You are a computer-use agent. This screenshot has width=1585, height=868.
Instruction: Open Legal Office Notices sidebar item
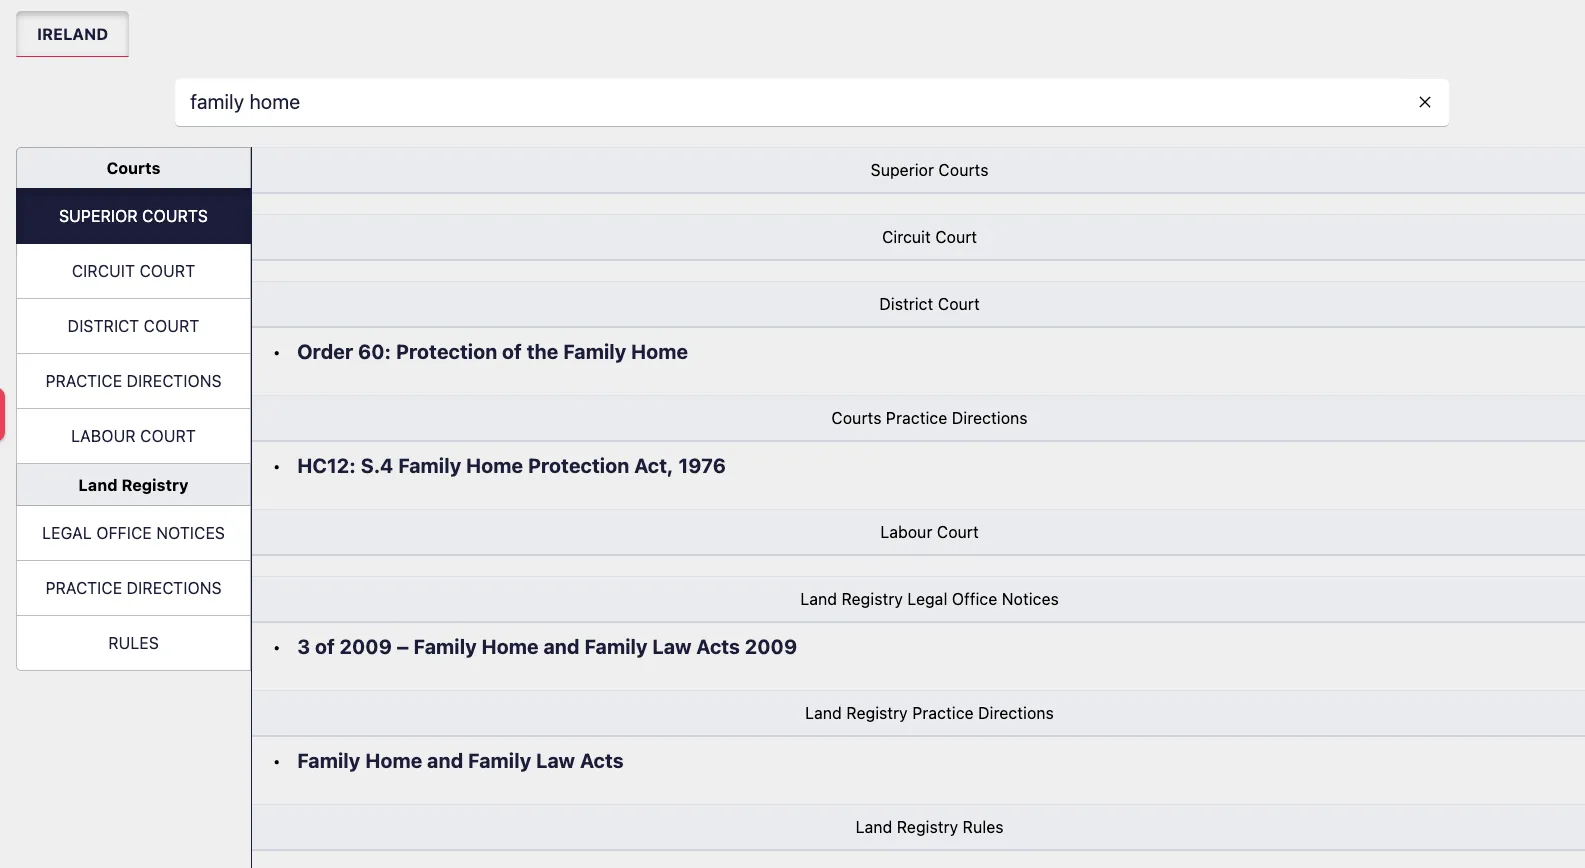coord(133,533)
